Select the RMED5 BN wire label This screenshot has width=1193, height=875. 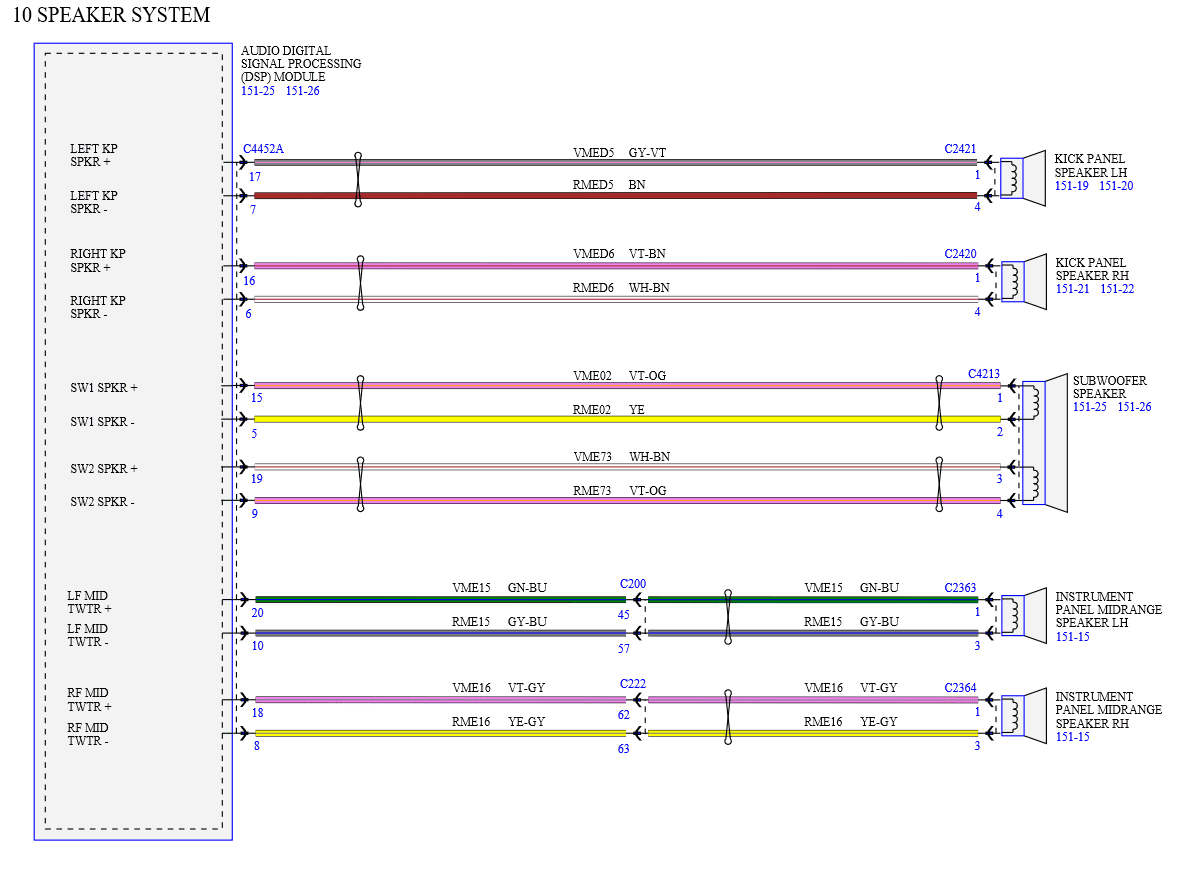tap(609, 184)
